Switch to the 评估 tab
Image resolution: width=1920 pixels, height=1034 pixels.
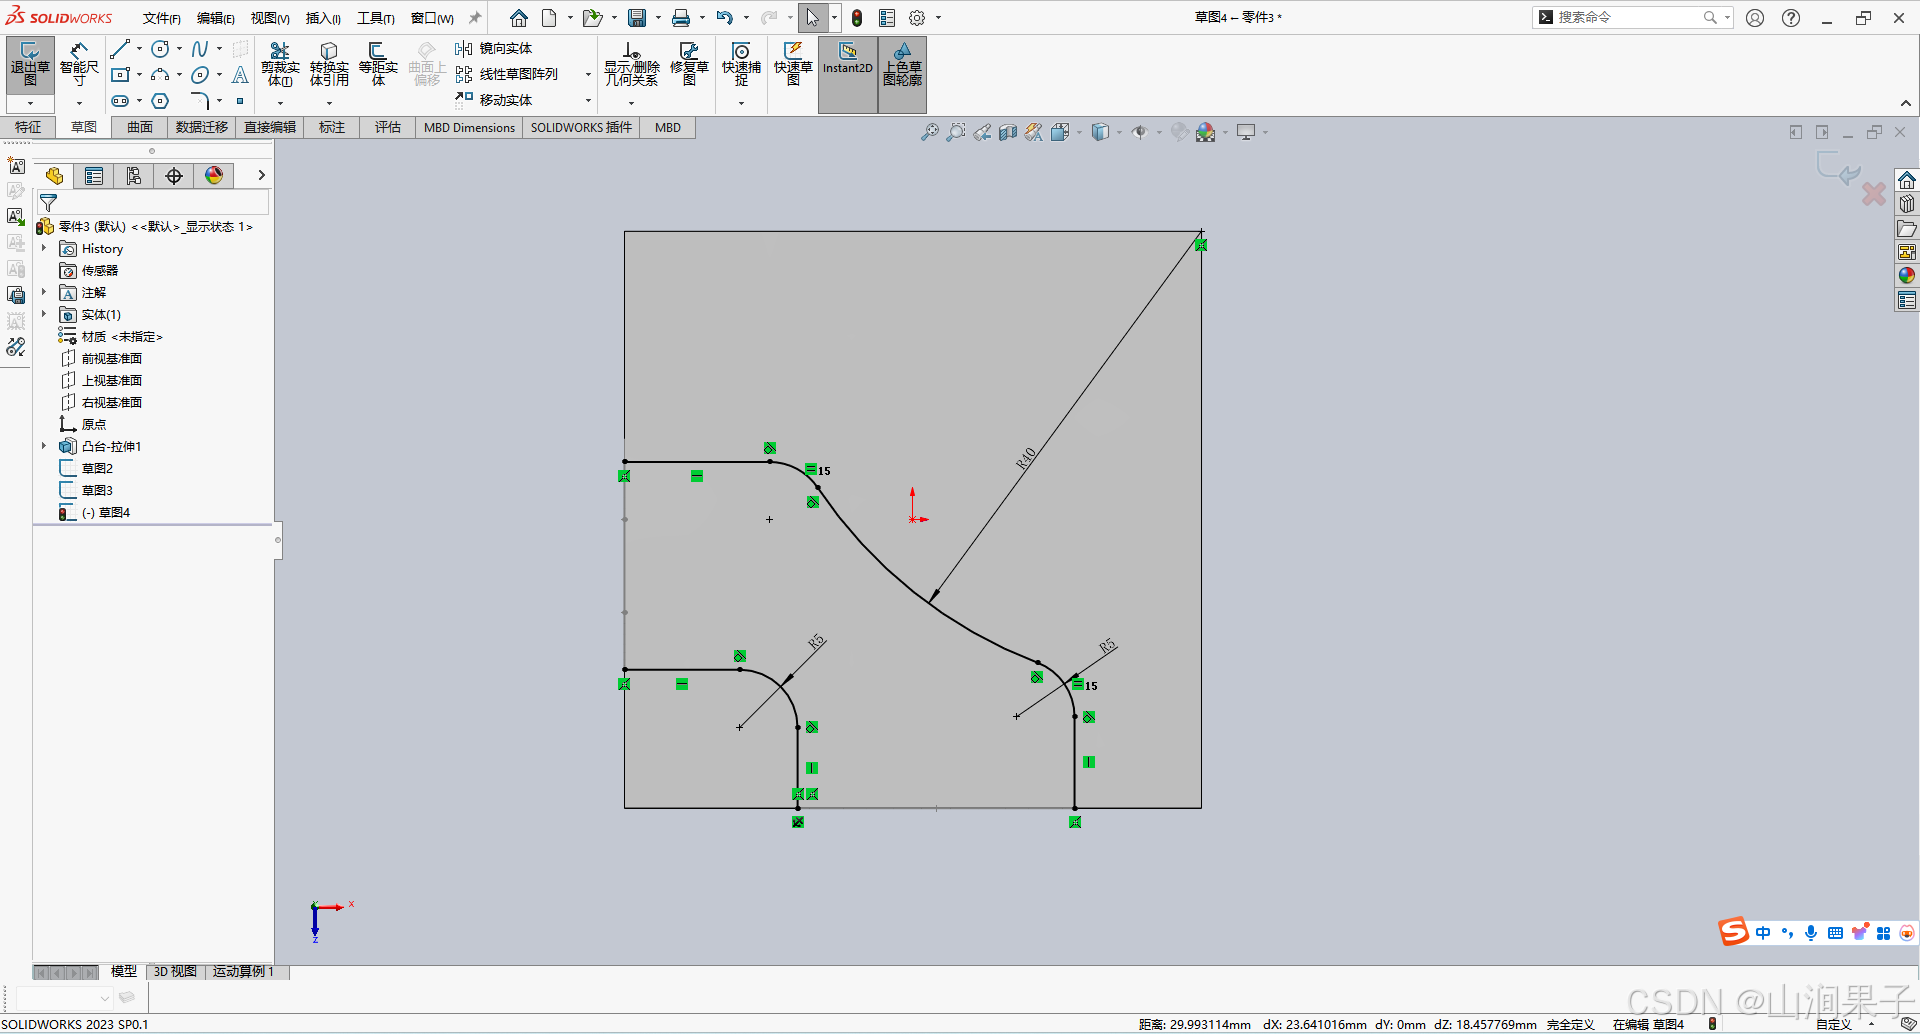[388, 127]
